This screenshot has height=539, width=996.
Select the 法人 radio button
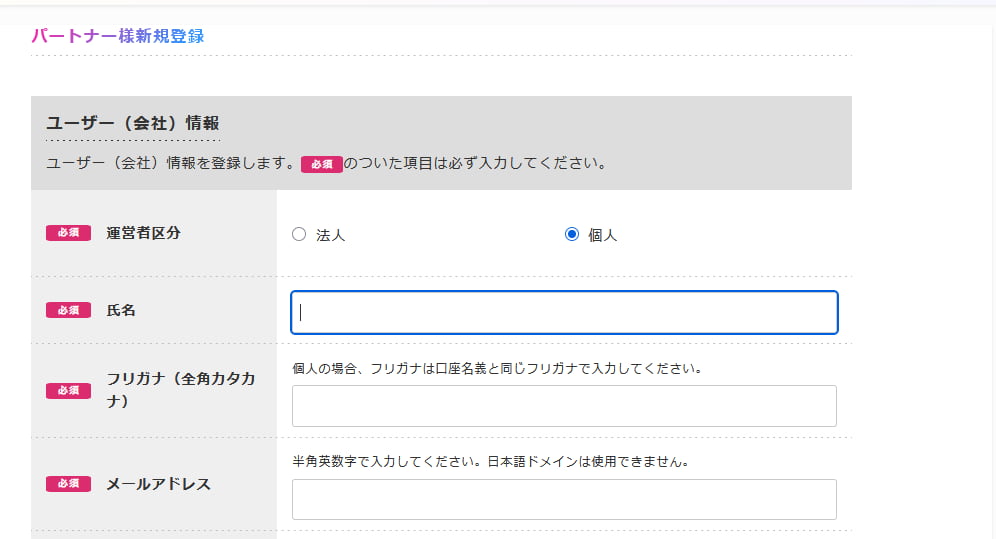point(299,235)
